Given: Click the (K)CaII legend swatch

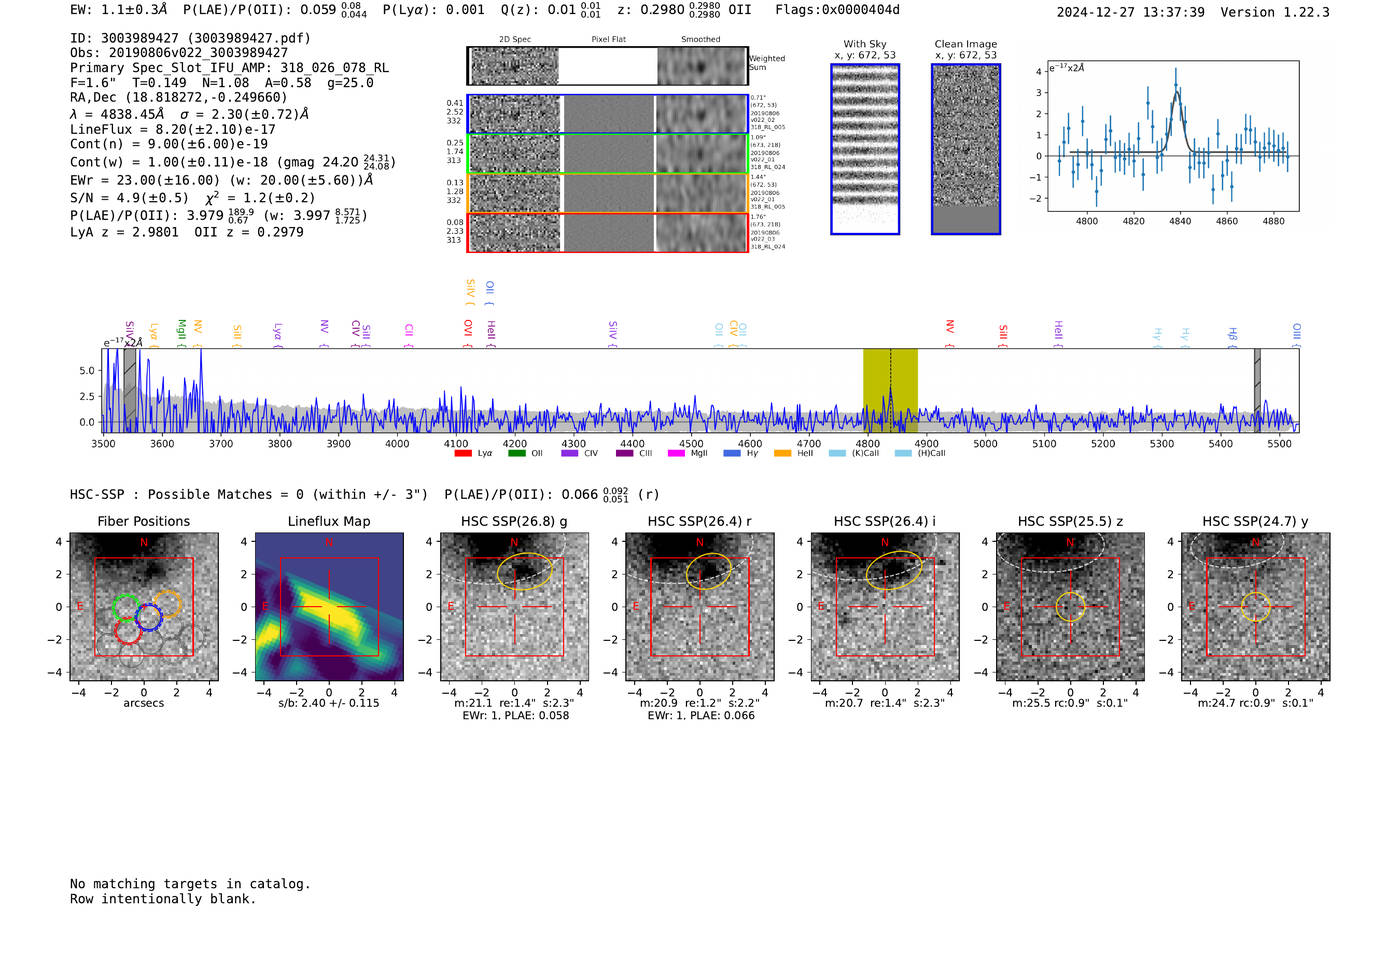Looking at the screenshot, I should point(837,453).
